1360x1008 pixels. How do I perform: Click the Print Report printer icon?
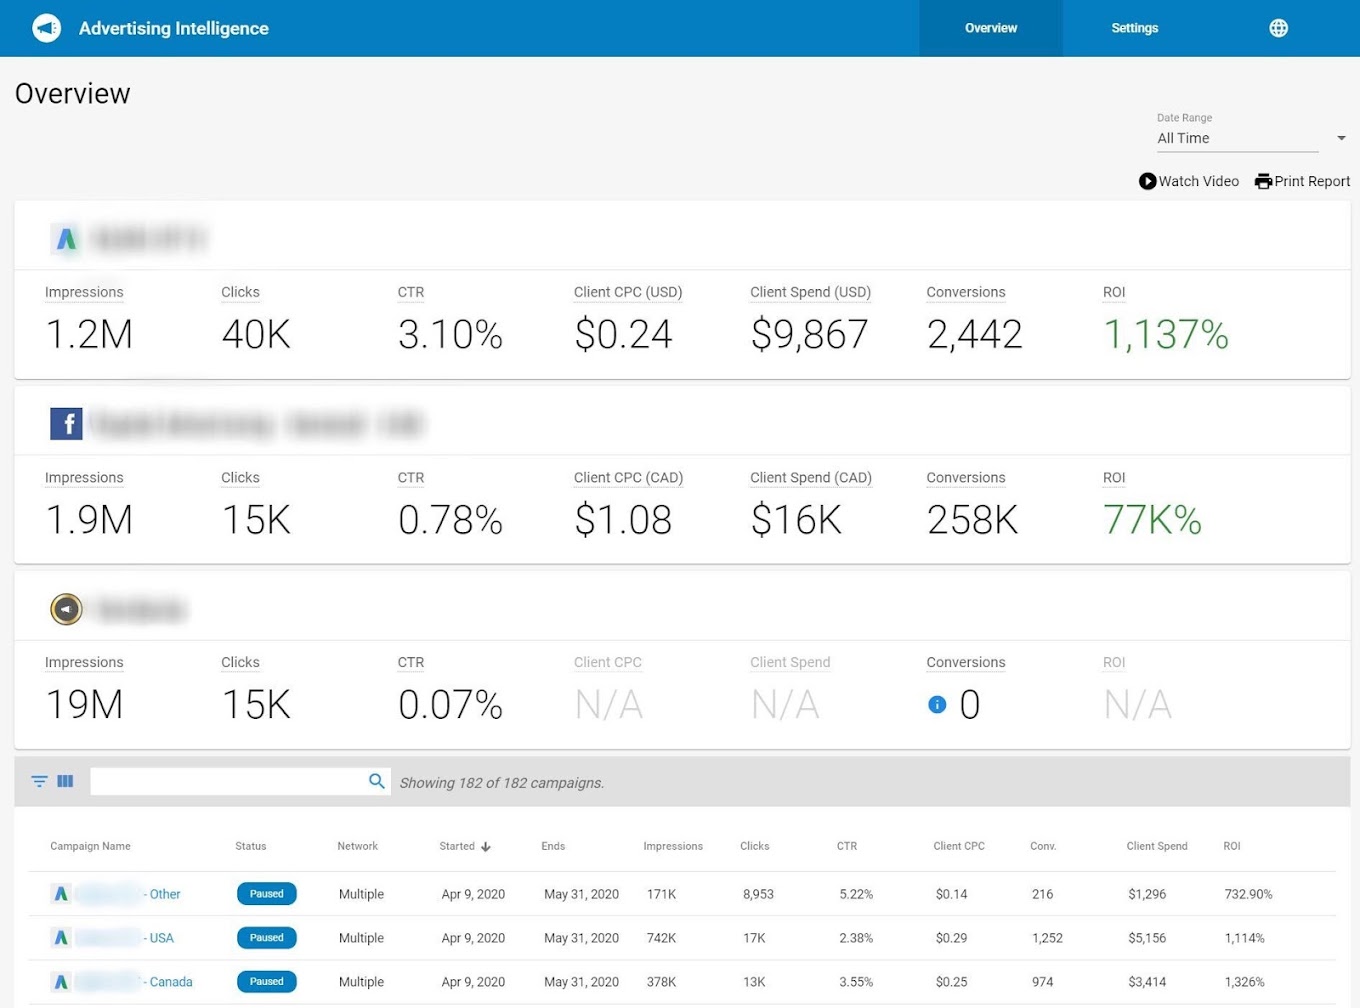coord(1263,181)
